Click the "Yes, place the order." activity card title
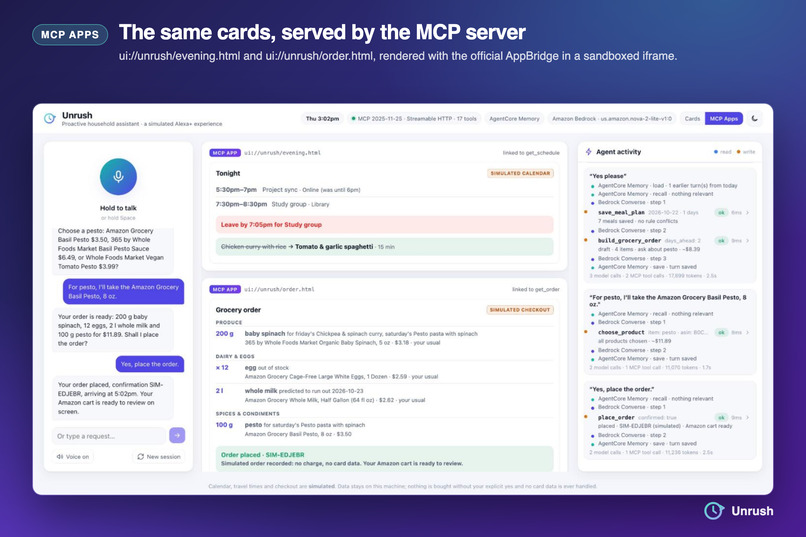This screenshot has height=537, width=806. tap(621, 389)
